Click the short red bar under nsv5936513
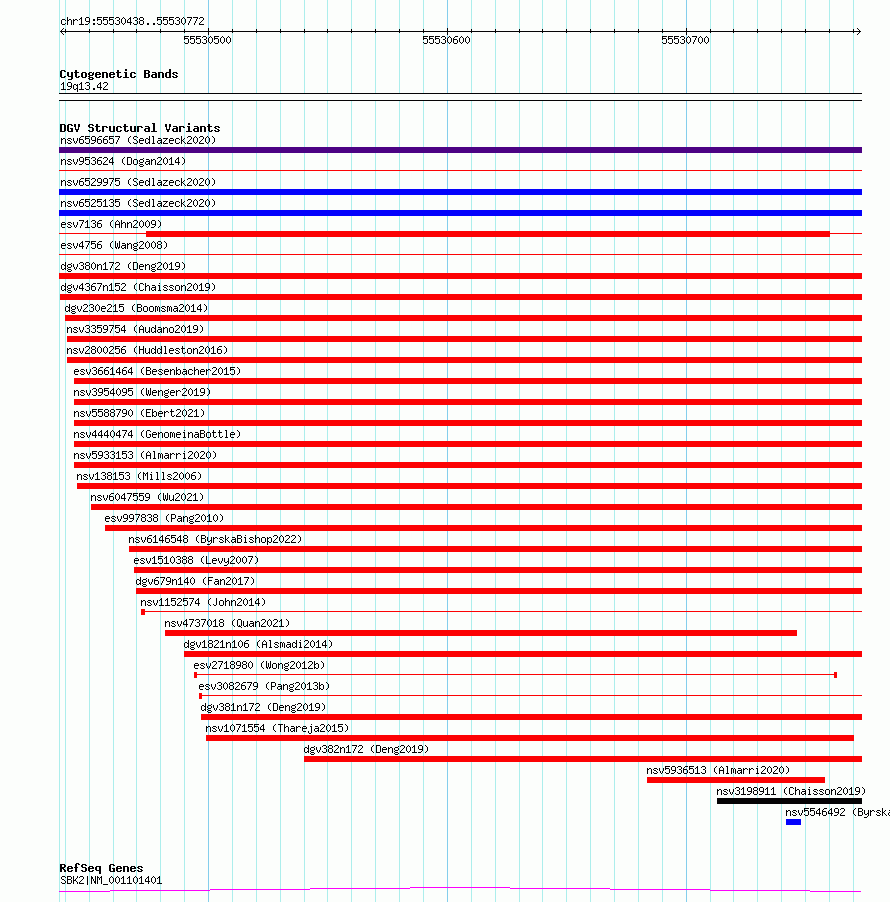890x902 pixels. (736, 781)
